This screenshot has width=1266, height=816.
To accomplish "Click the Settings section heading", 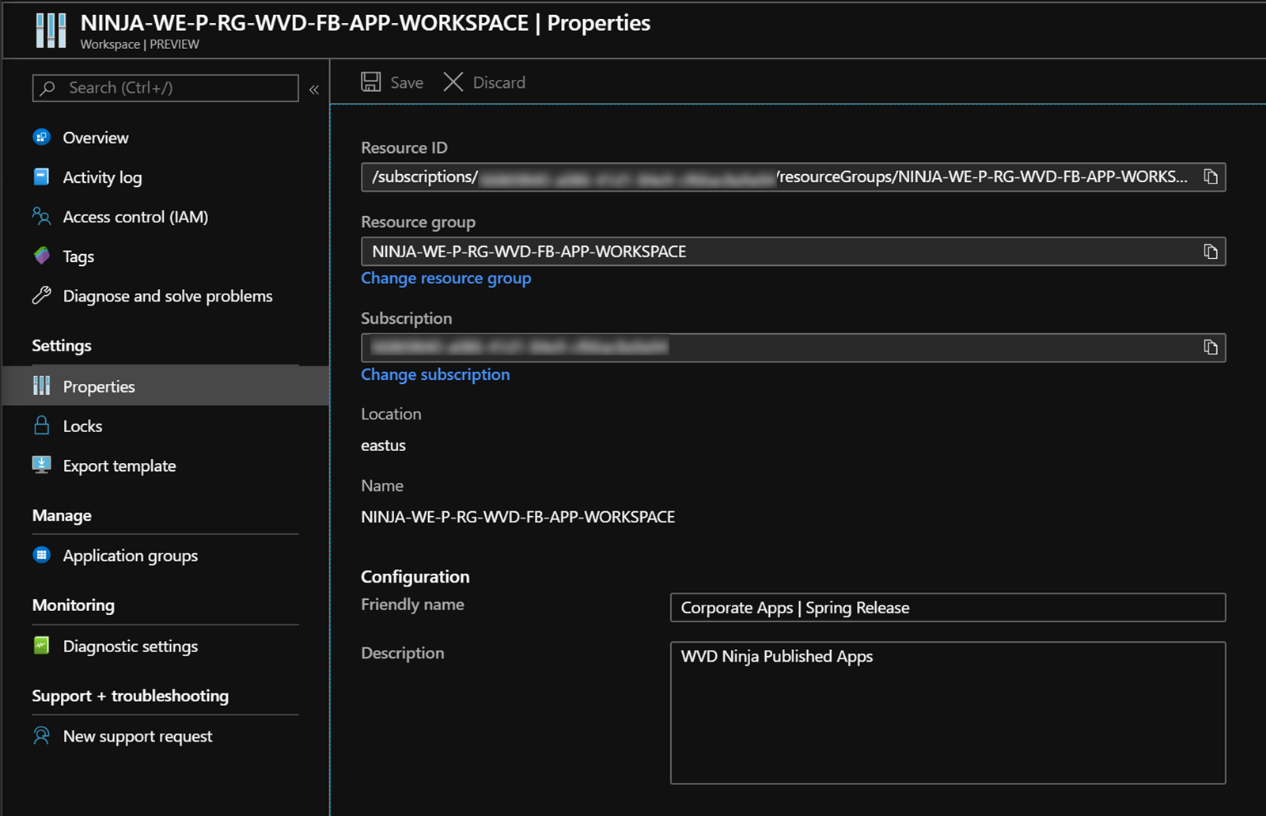I will click(62, 345).
